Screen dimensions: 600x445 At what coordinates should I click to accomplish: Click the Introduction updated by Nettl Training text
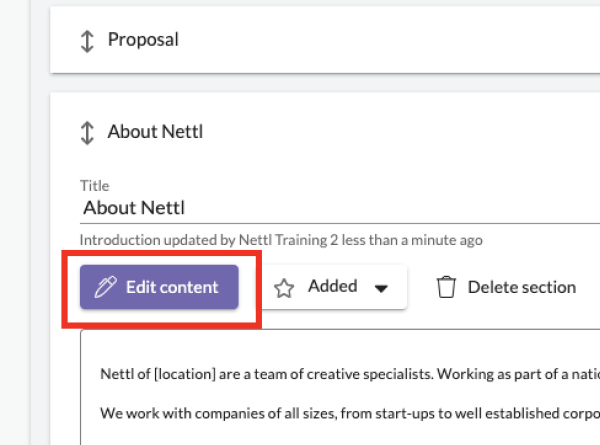coord(281,240)
